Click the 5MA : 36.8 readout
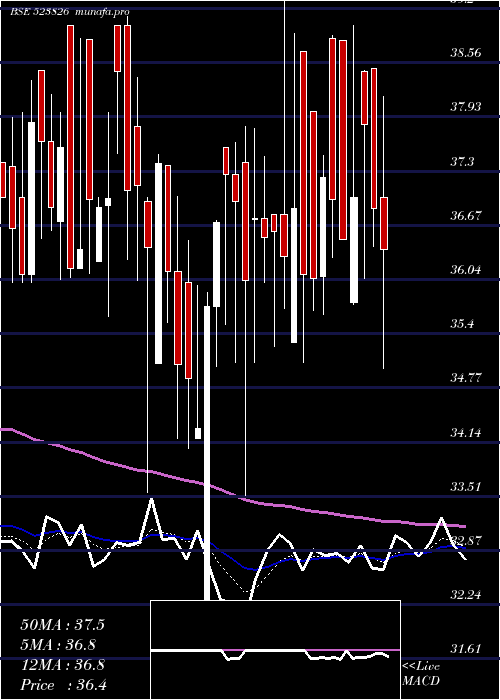Image resolution: width=500 pixels, height=700 pixels. point(58,645)
